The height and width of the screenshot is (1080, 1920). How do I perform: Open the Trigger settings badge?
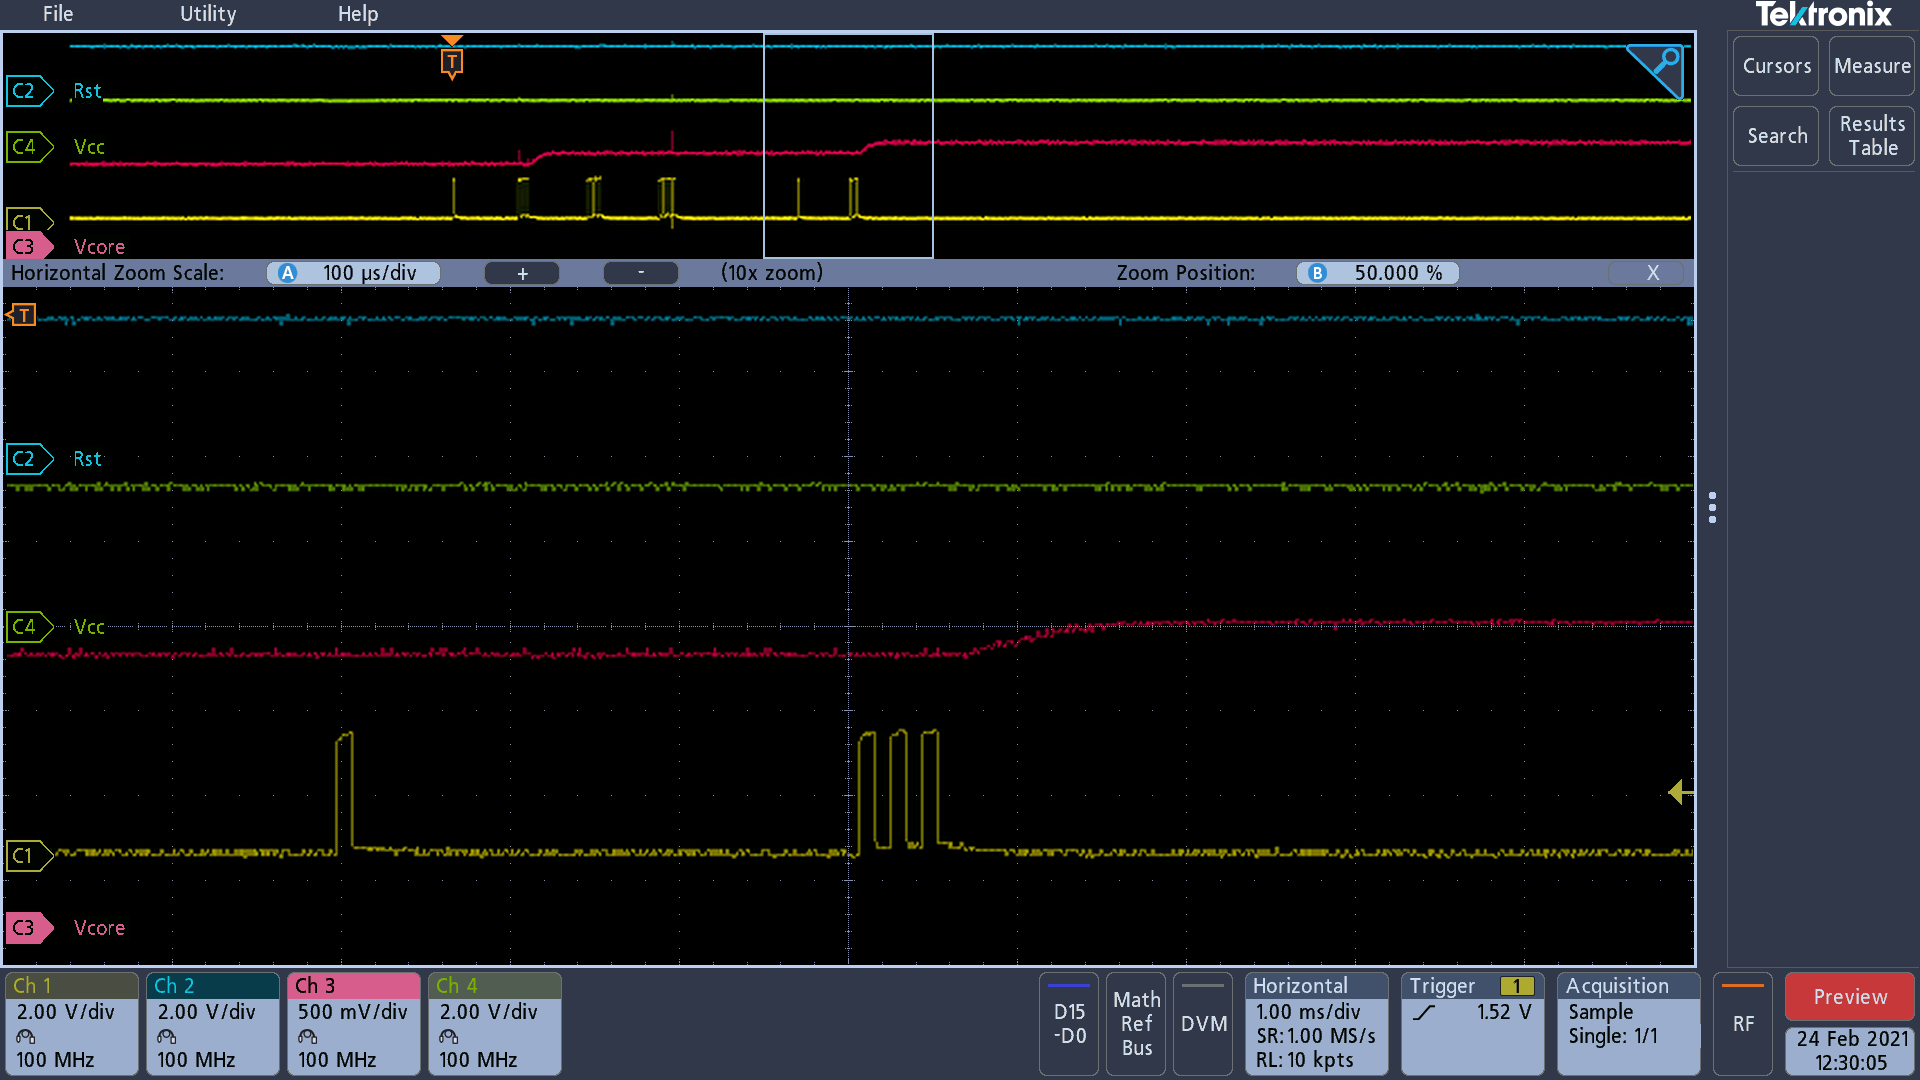click(1473, 1024)
